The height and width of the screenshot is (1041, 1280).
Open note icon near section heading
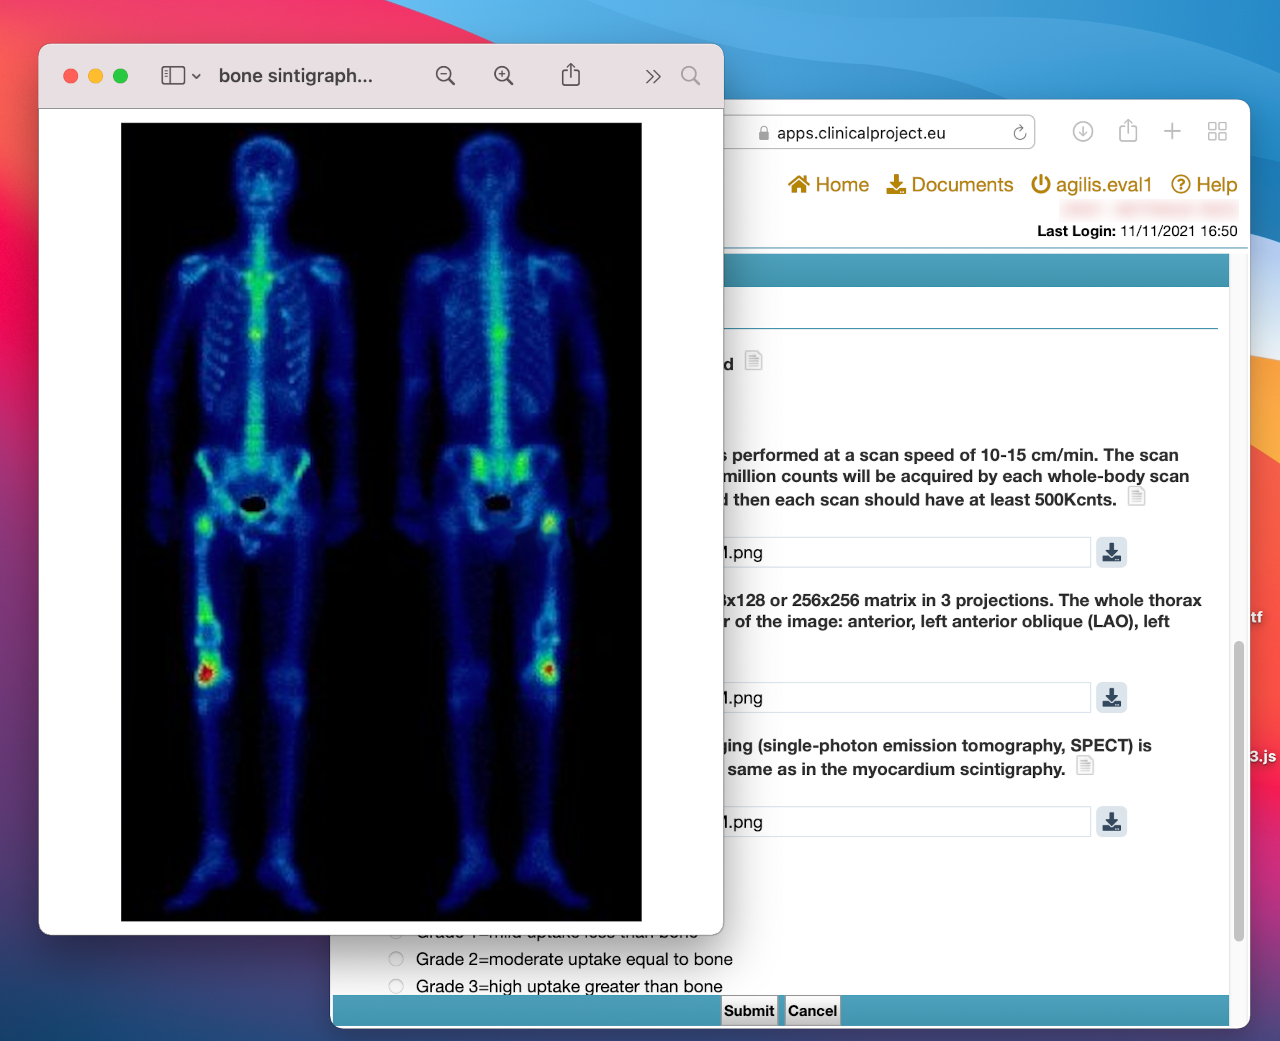754,360
